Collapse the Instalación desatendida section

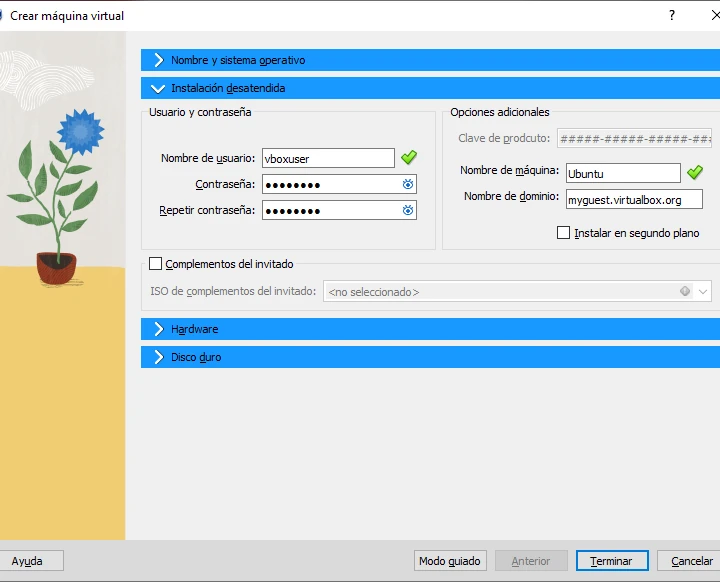tap(430, 88)
